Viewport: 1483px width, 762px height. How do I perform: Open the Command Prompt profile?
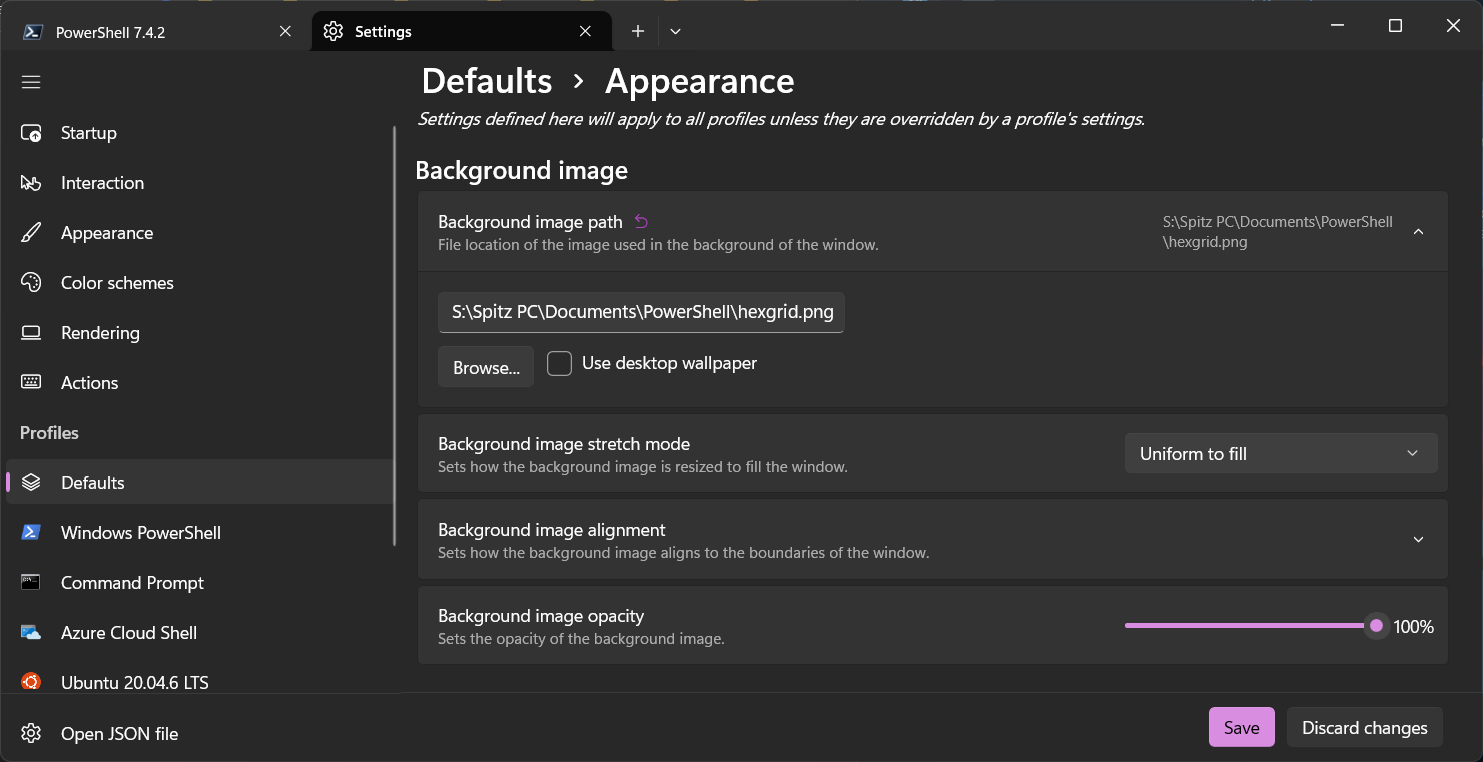click(x=131, y=582)
